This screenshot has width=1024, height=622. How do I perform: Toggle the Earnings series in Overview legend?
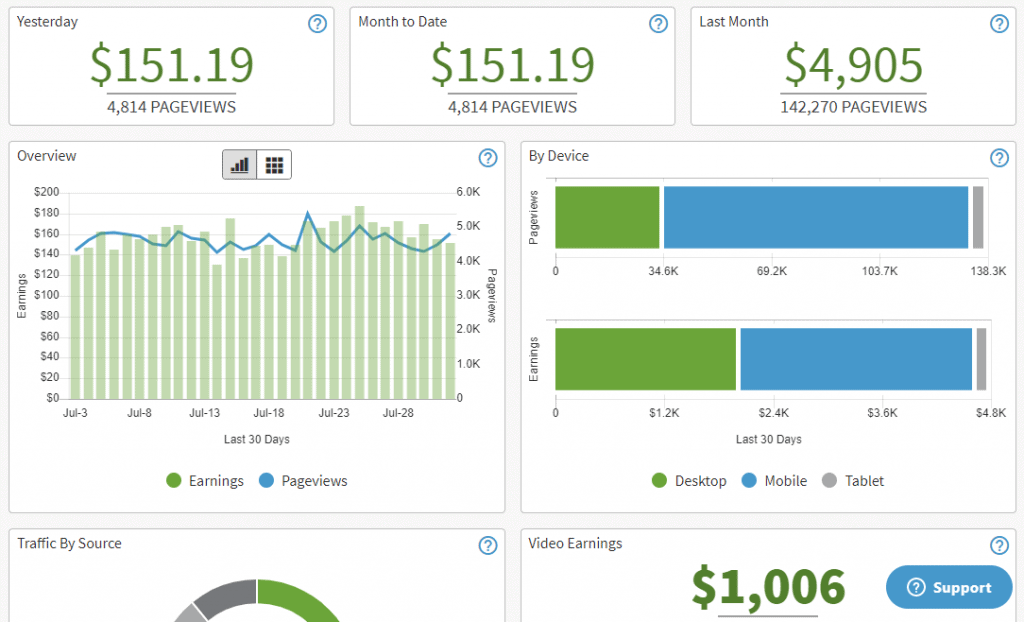(205, 481)
